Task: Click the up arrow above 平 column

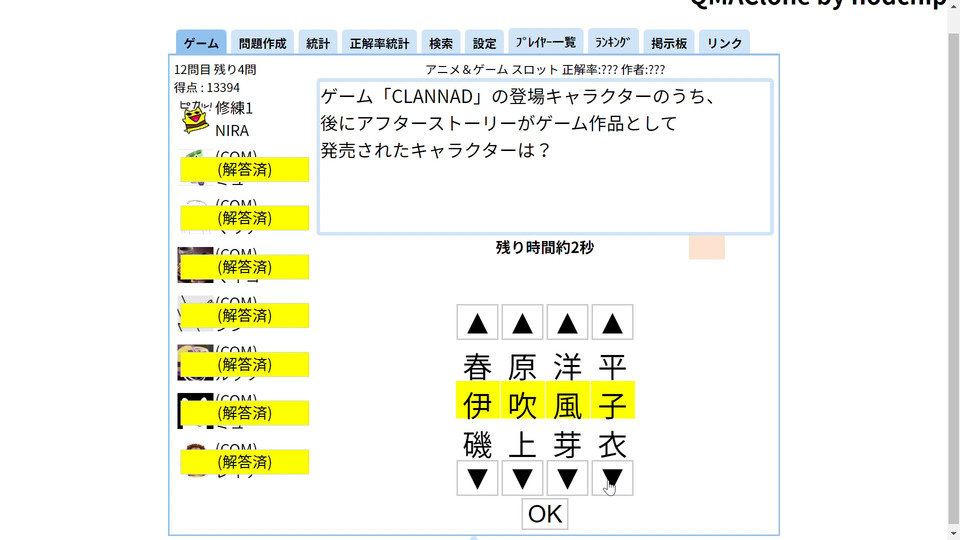Action: pyautogui.click(x=612, y=323)
